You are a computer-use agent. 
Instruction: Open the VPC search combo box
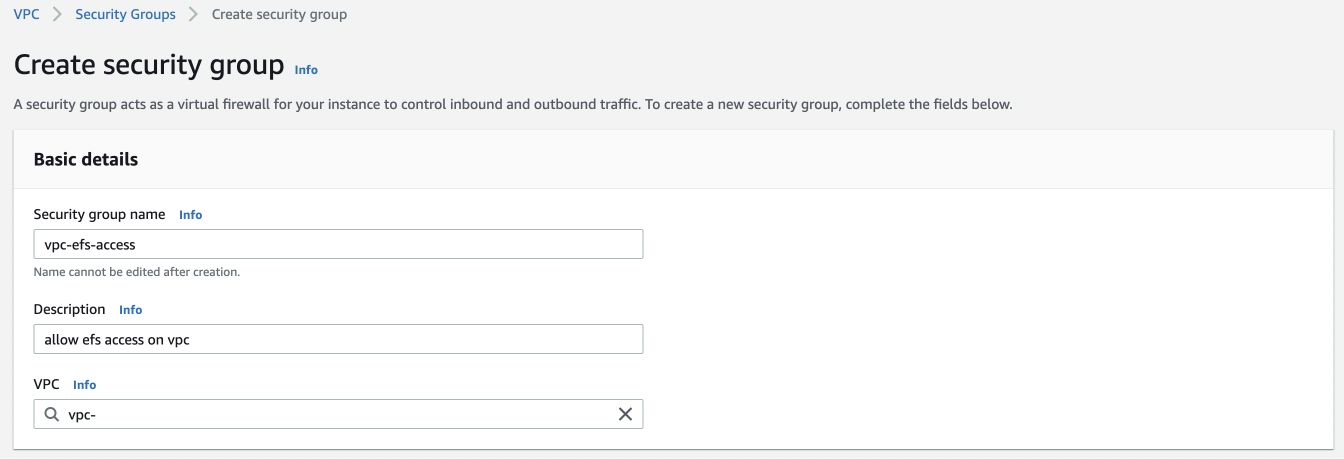(x=338, y=414)
